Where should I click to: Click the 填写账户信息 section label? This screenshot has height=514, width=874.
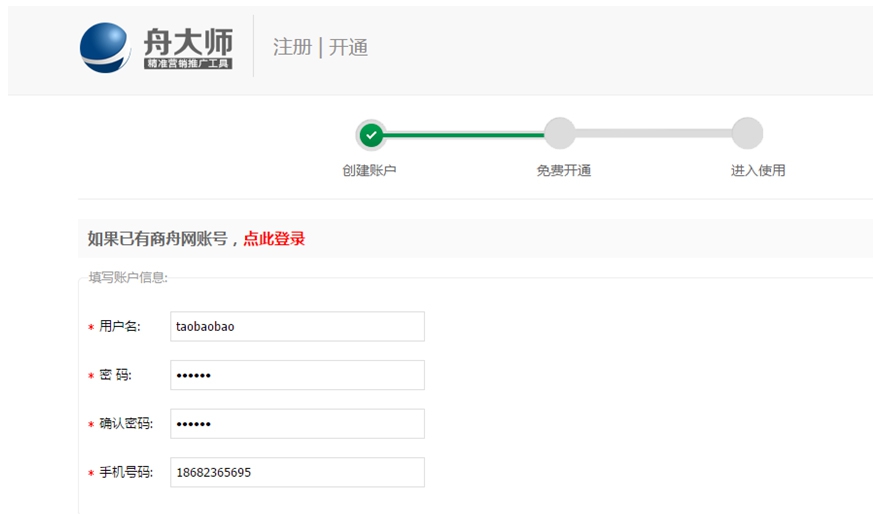[x=128, y=277]
